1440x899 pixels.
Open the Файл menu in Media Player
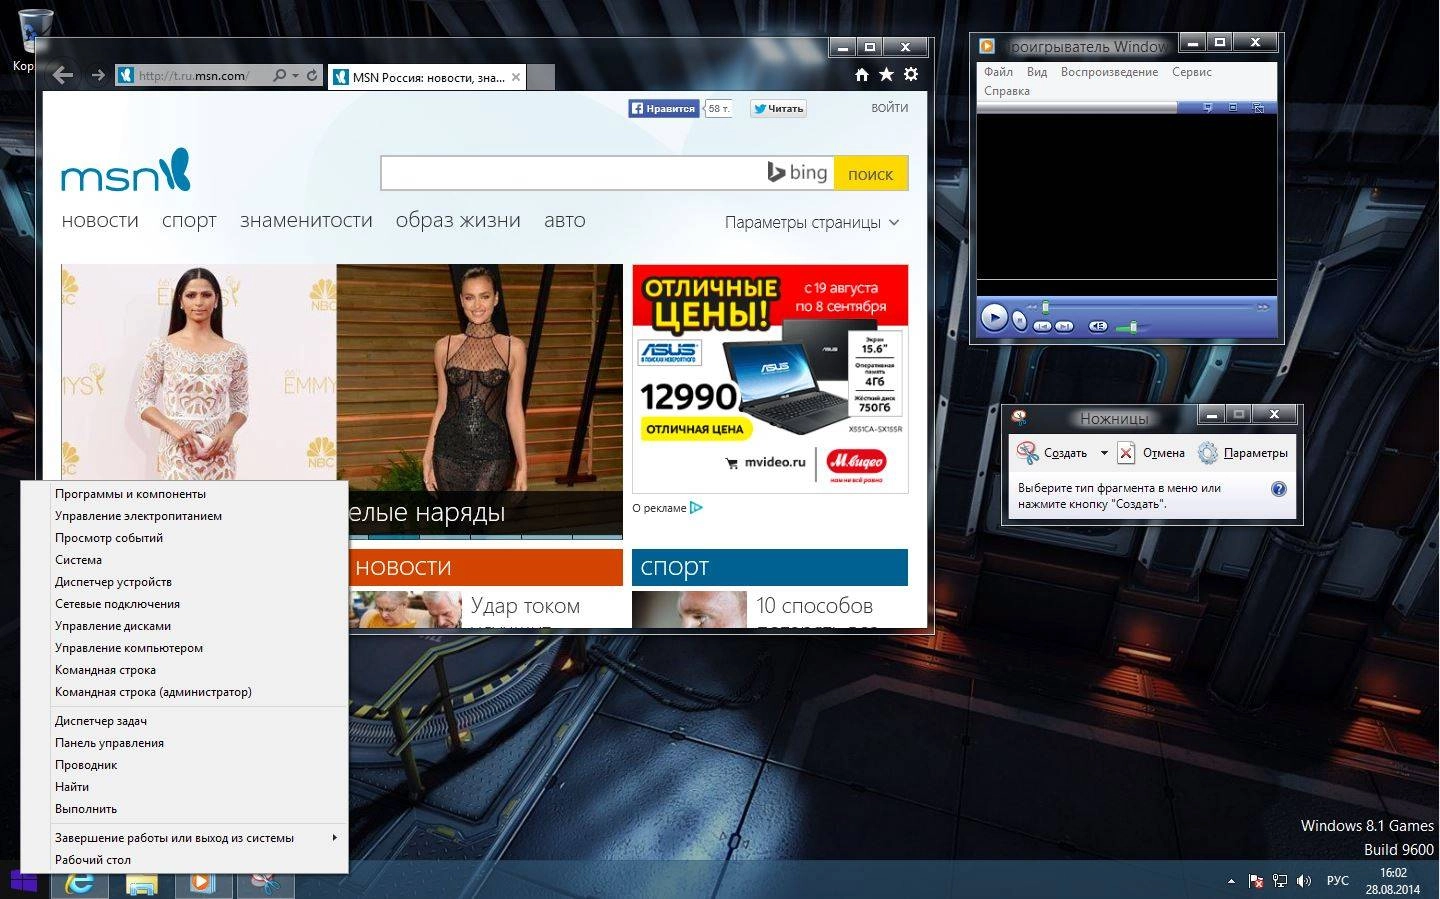point(998,72)
